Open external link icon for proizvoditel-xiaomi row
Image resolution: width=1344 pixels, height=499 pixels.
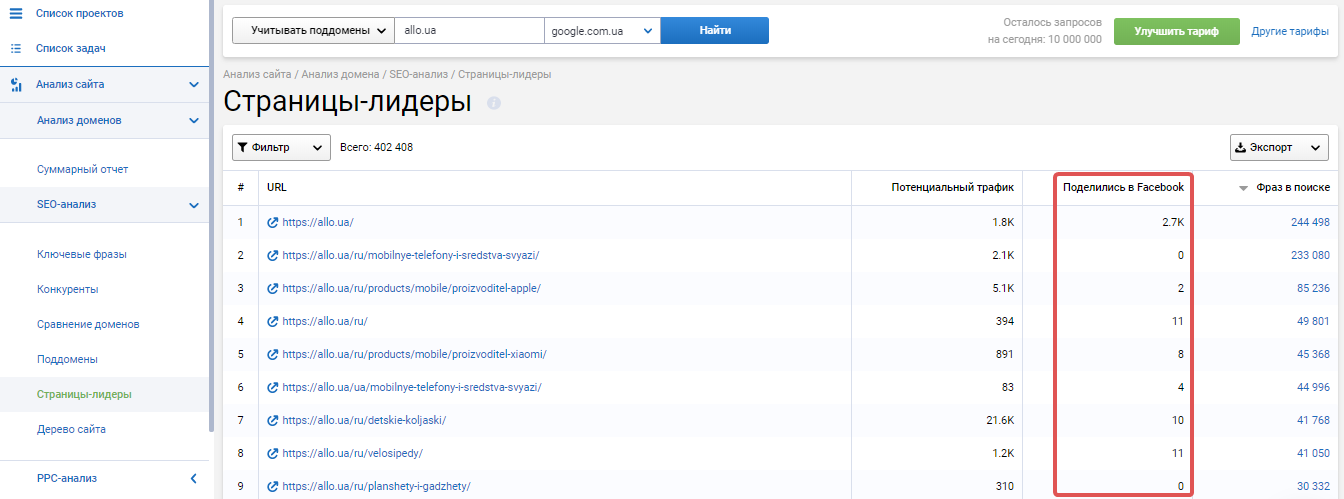click(x=273, y=354)
